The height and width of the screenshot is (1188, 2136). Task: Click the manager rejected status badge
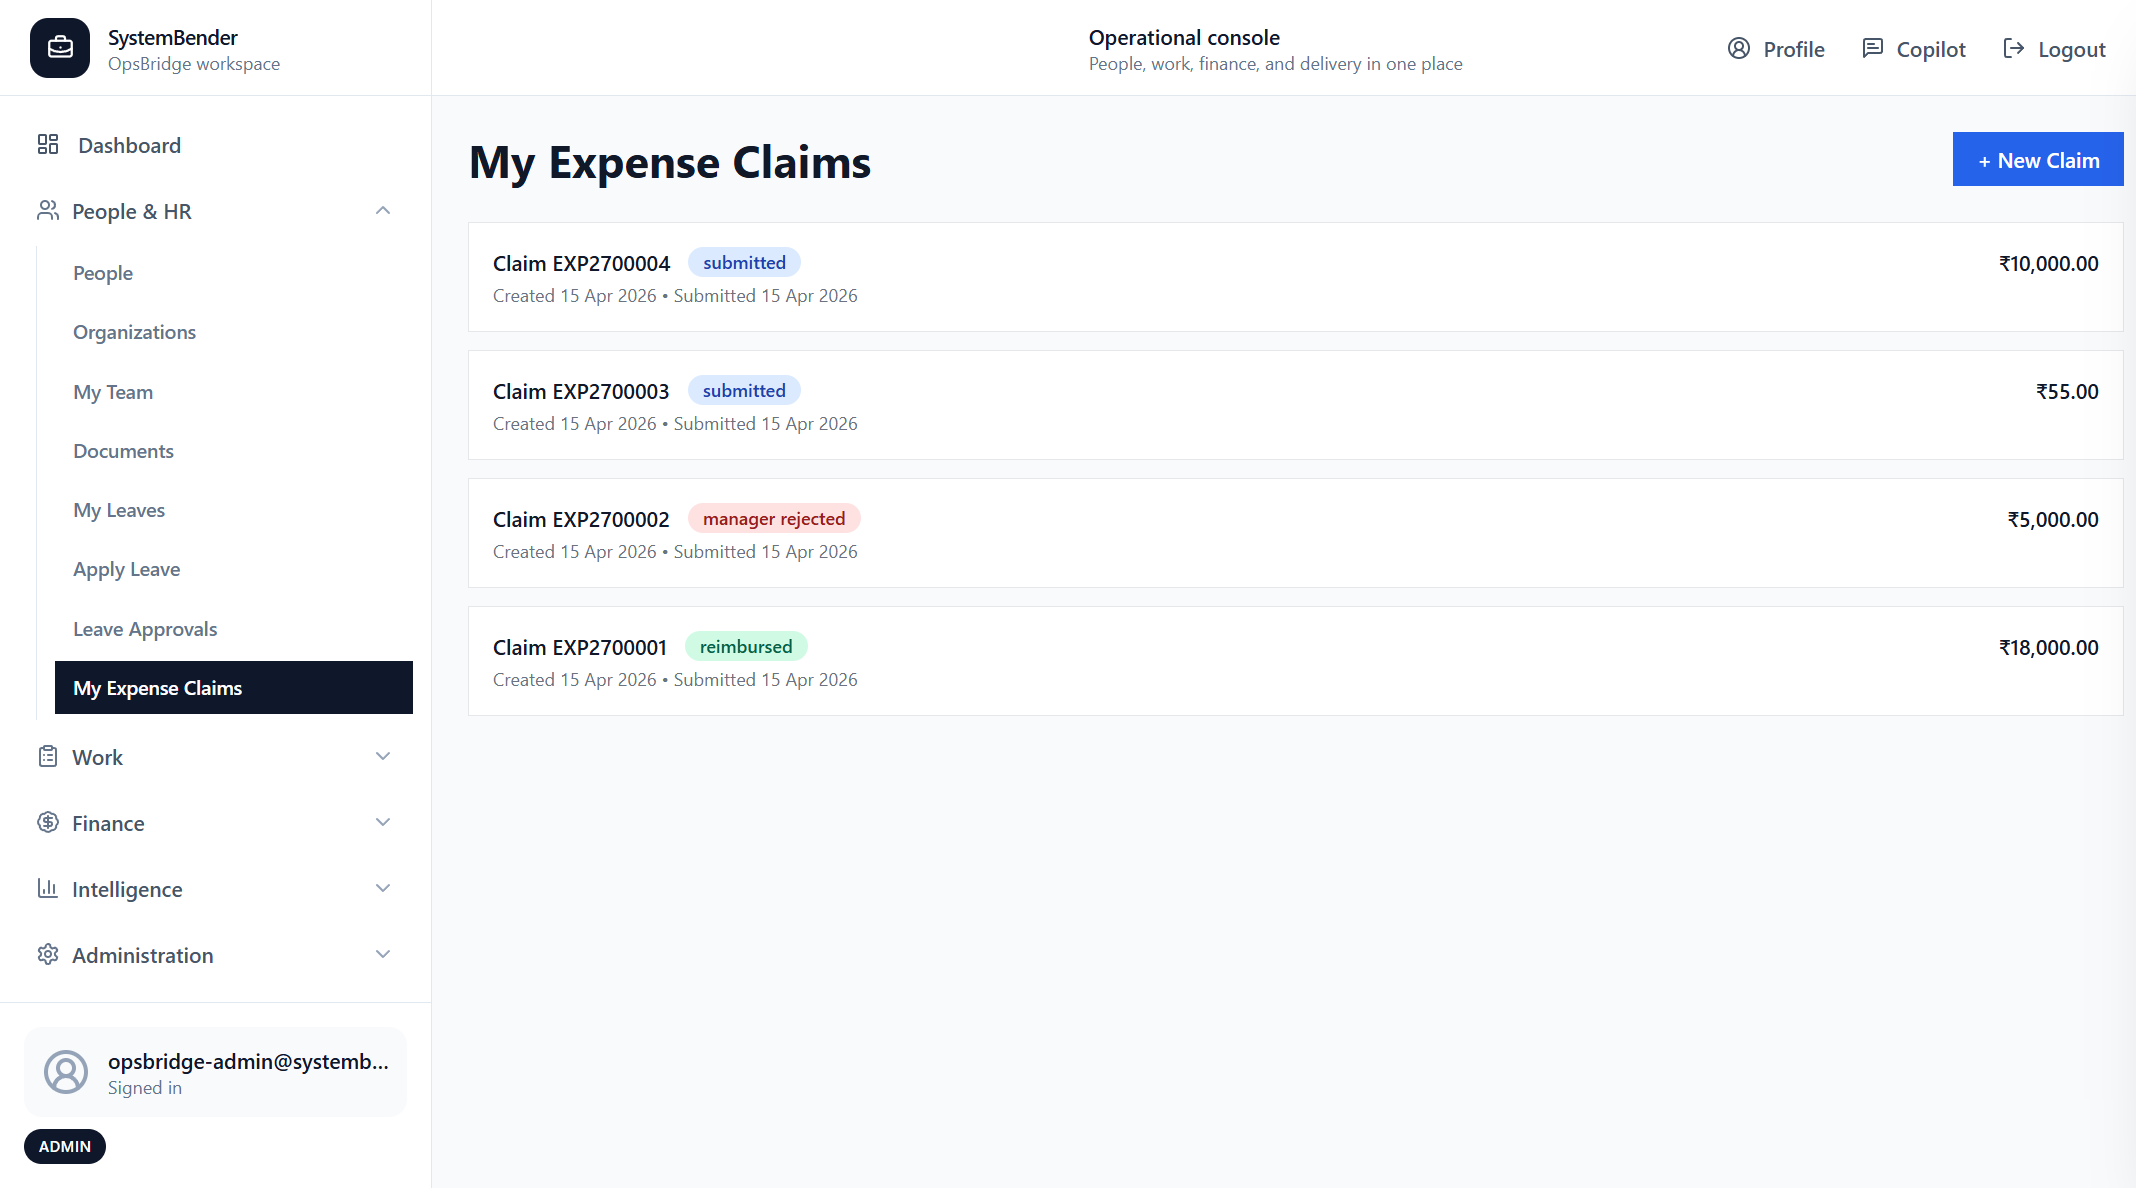pos(774,519)
